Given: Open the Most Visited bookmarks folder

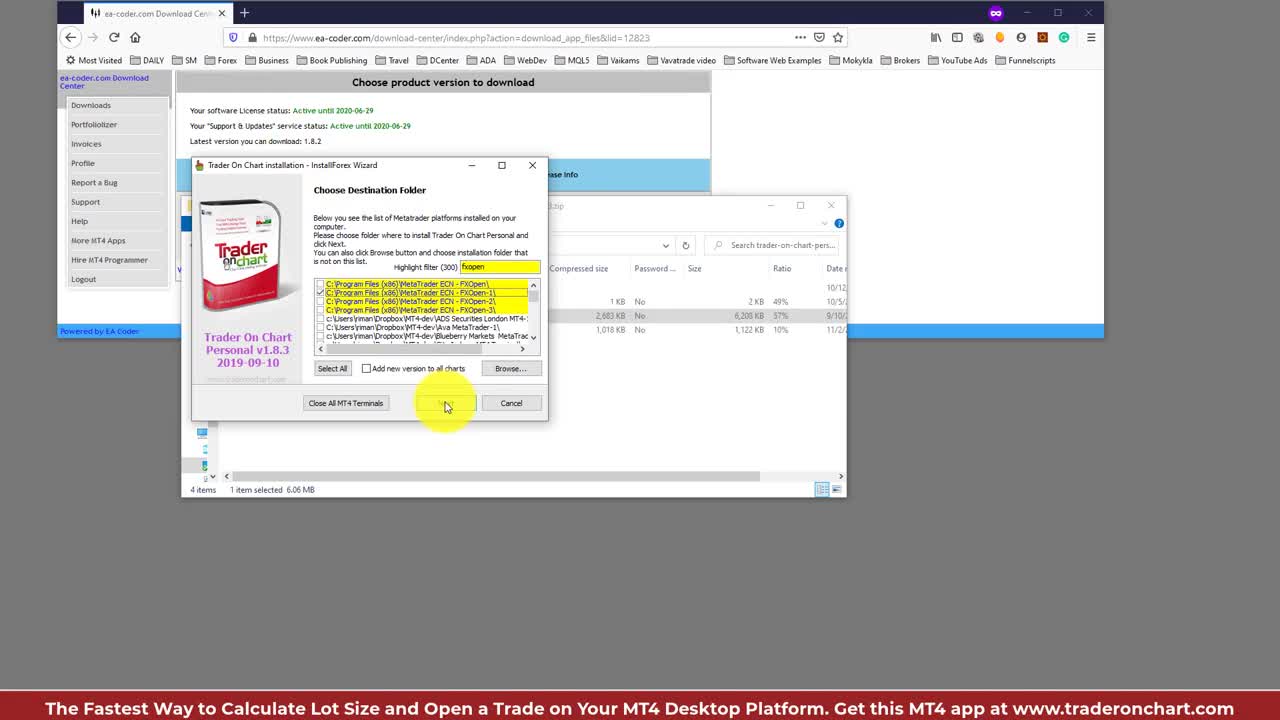Looking at the screenshot, I should point(94,60).
